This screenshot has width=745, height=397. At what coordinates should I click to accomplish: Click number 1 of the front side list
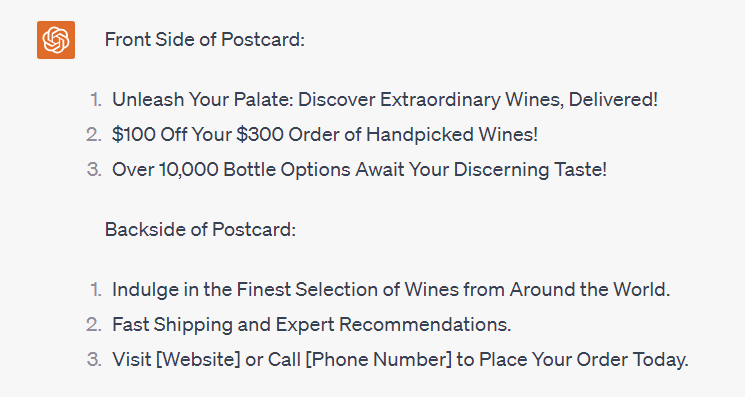[96, 100]
